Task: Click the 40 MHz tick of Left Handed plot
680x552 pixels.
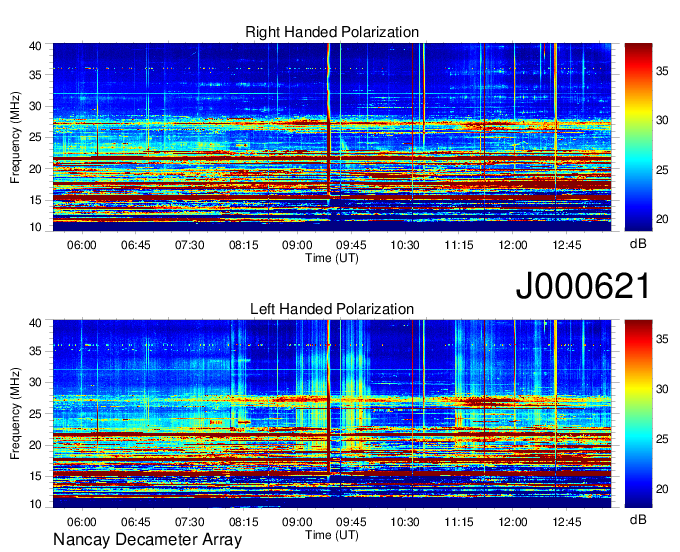Action: click(35, 323)
